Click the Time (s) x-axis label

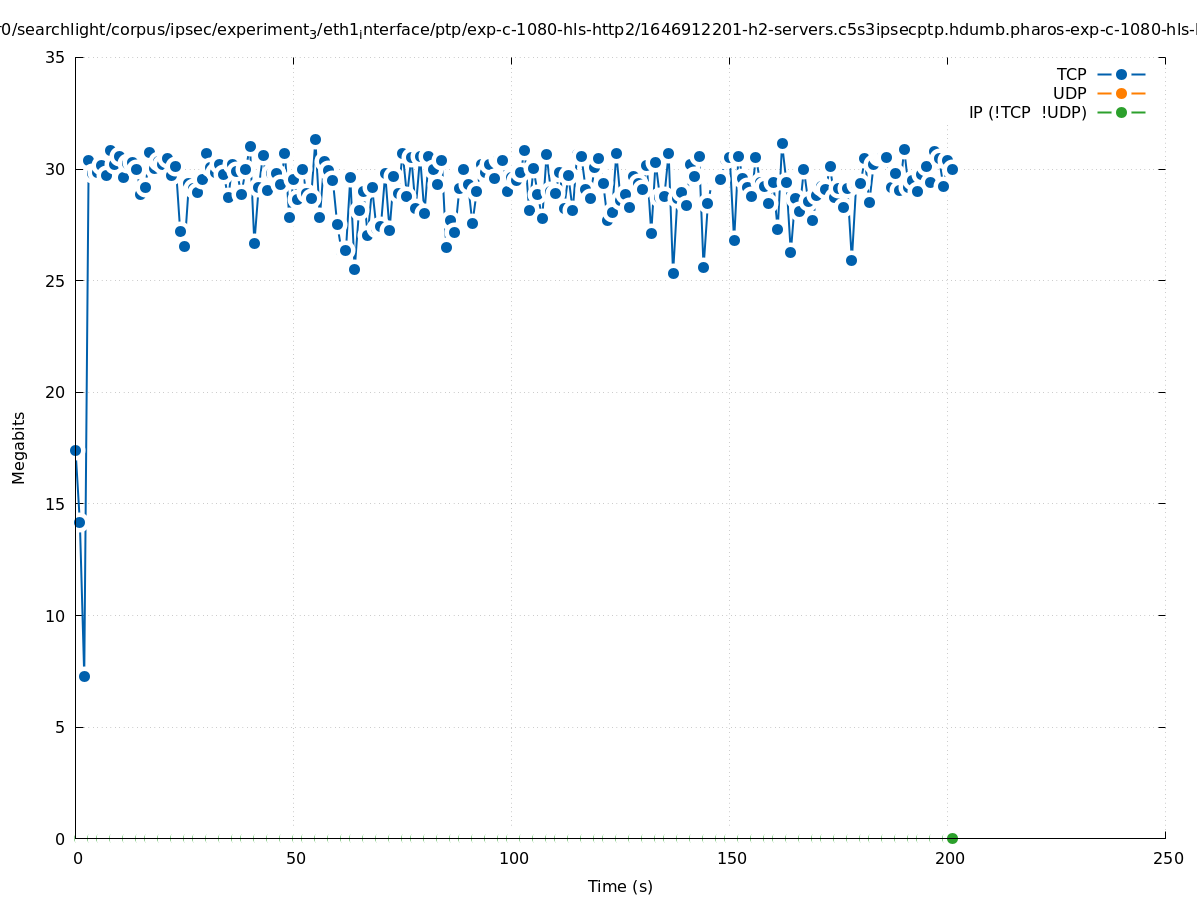point(620,886)
